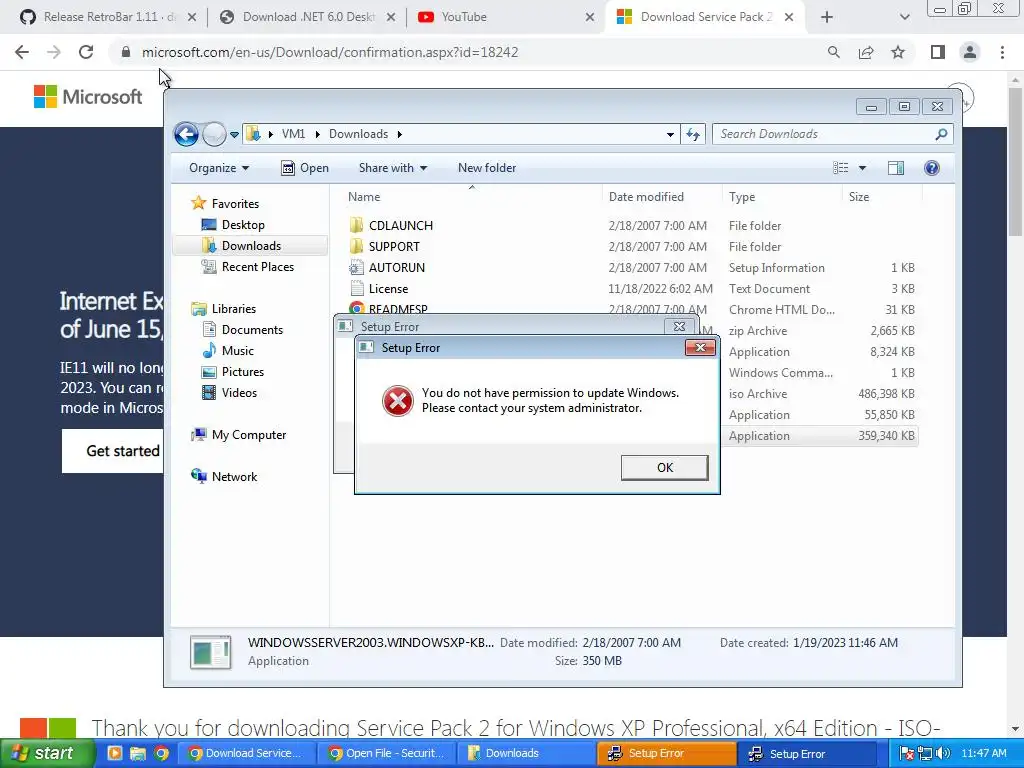Click the 55,850 KB Application row
This screenshot has width=1024, height=768.
(x=822, y=415)
